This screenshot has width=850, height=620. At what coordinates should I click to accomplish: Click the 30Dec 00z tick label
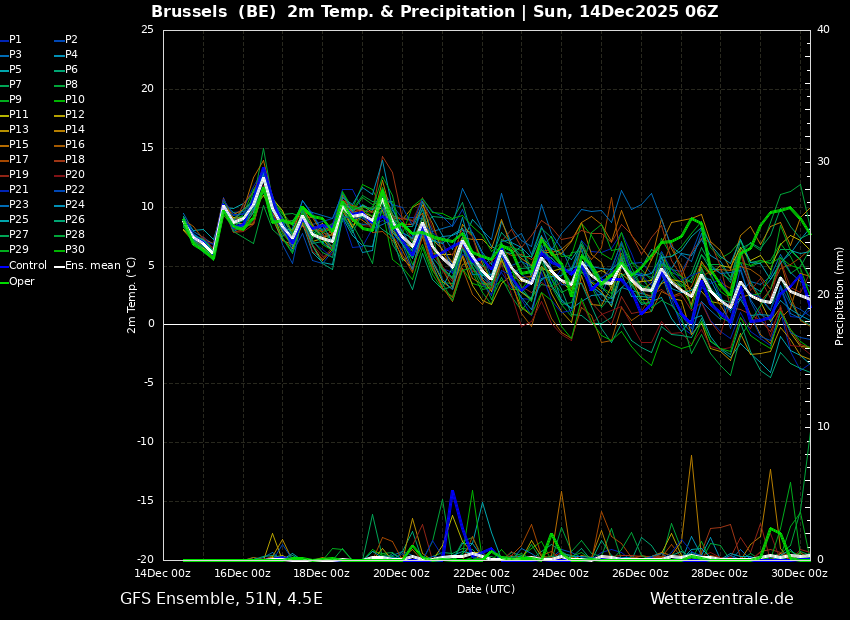coord(799,573)
